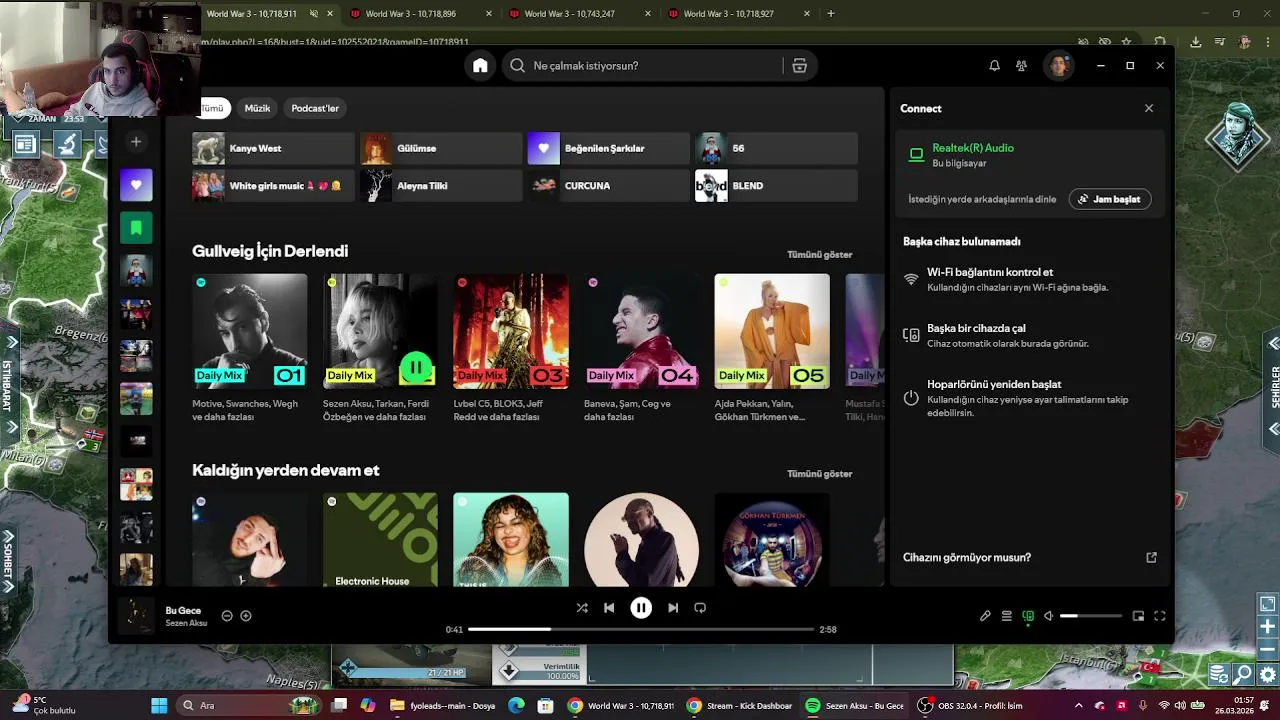Add Bu Gece with plus icon

(246, 616)
